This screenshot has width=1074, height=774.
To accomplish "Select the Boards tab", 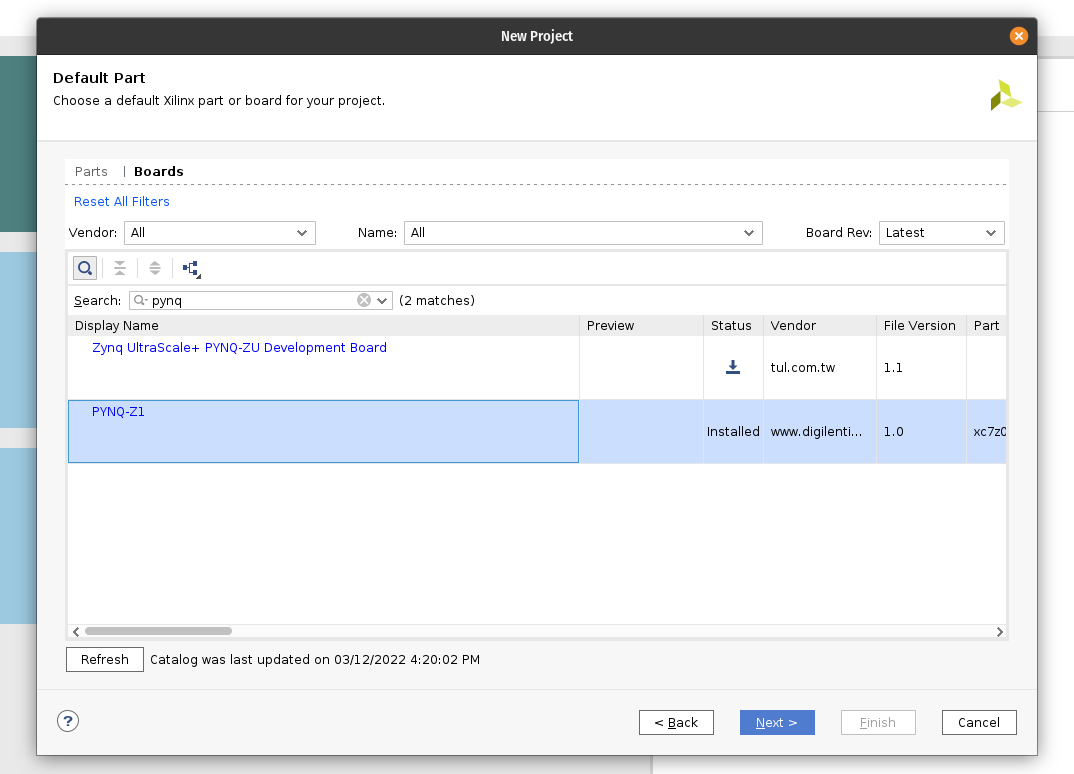I will pyautogui.click(x=159, y=171).
